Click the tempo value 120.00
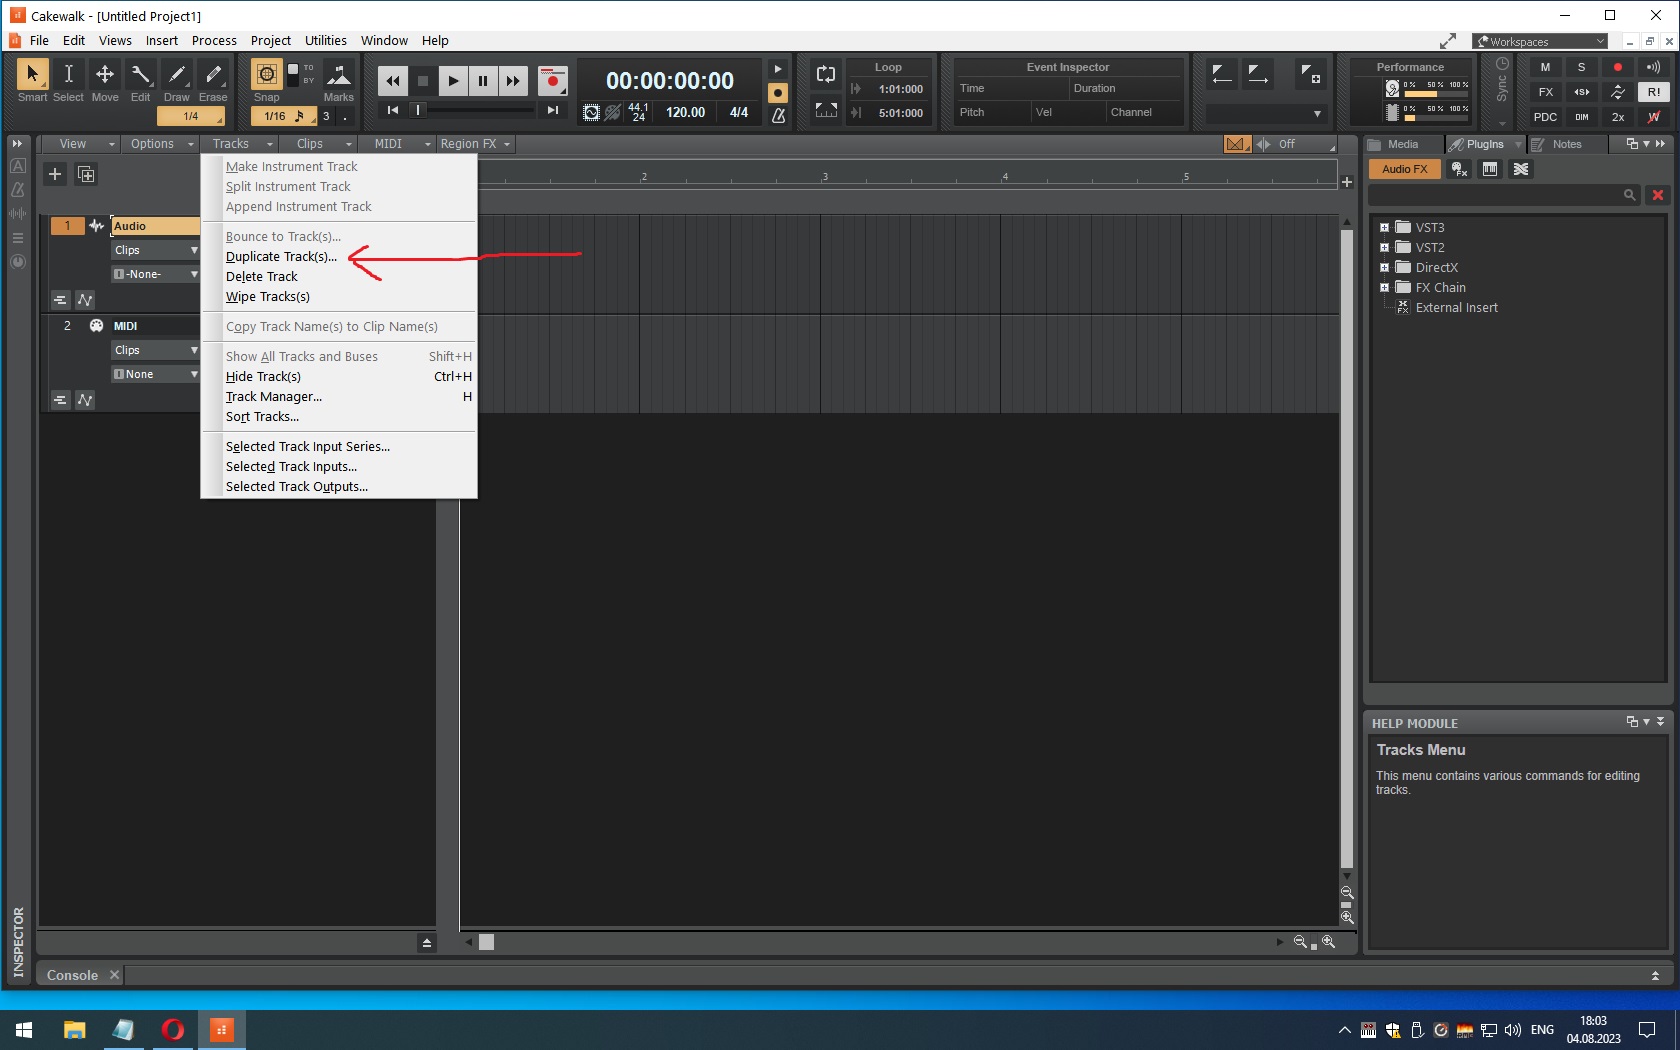This screenshot has width=1680, height=1050. pyautogui.click(x=685, y=113)
